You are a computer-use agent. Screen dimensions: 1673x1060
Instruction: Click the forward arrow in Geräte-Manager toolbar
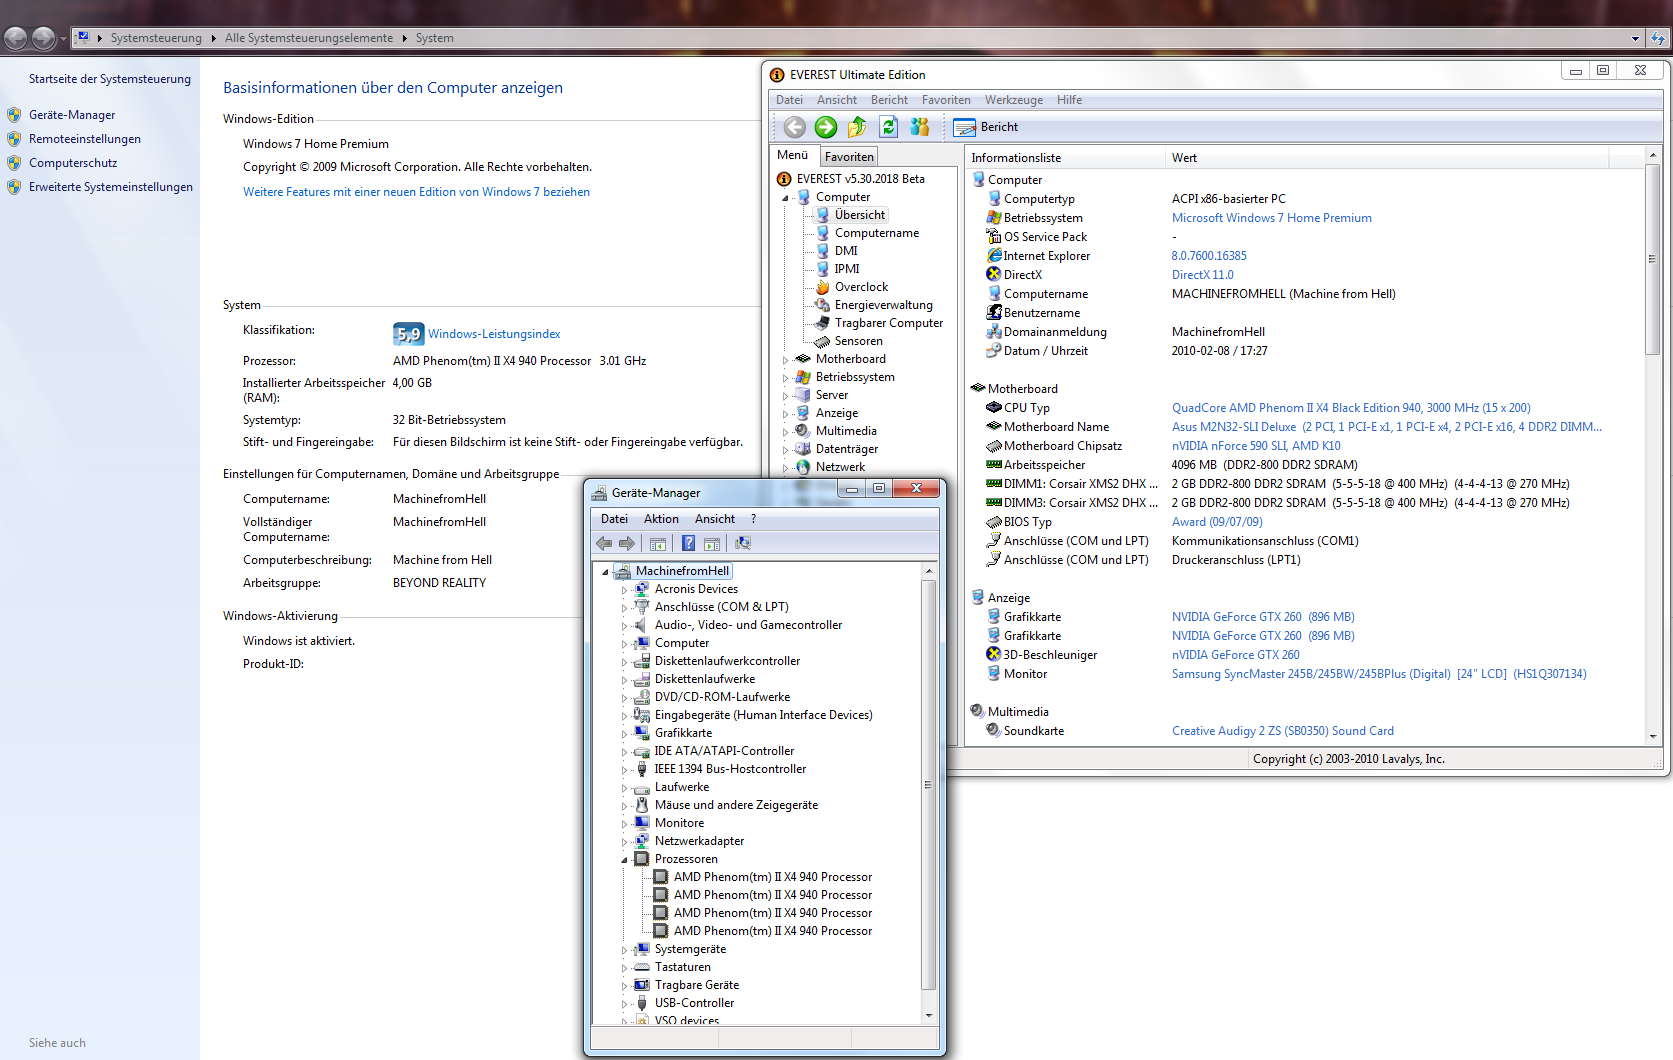tap(627, 544)
